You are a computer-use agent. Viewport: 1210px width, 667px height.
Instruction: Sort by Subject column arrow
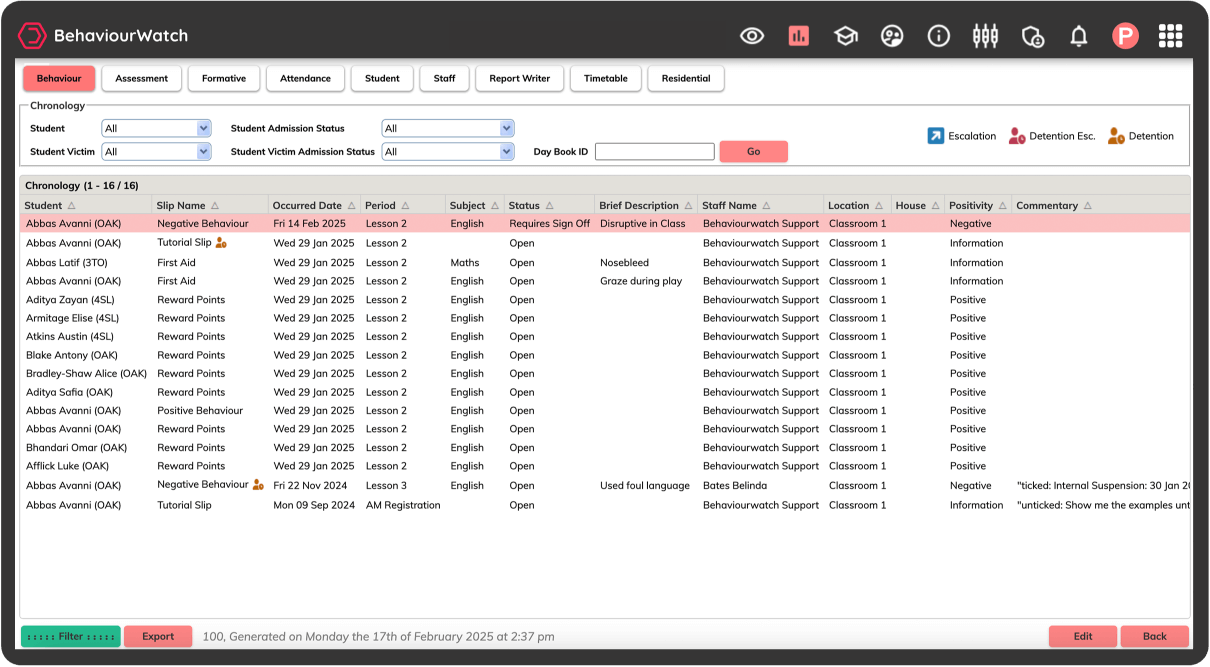coord(496,206)
